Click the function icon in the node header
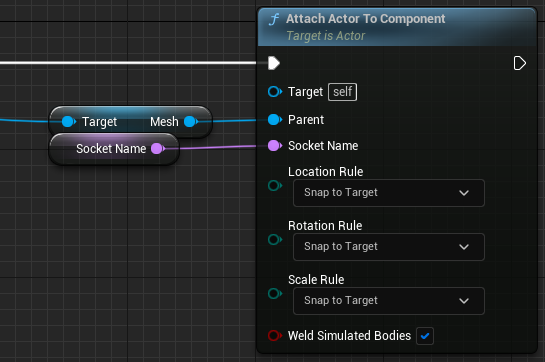This screenshot has width=545, height=362. pos(274,19)
